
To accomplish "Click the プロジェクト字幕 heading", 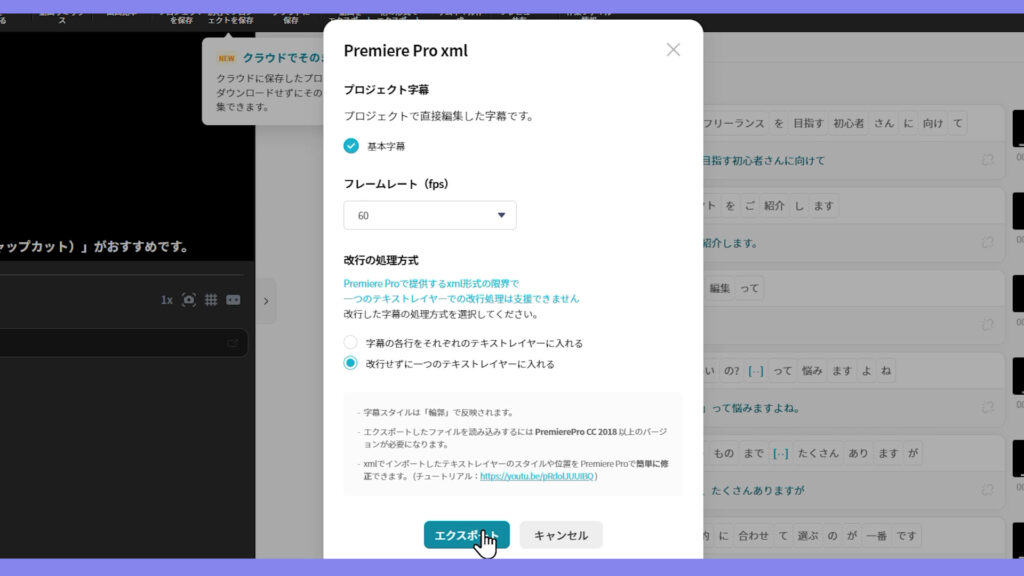I will [x=386, y=89].
